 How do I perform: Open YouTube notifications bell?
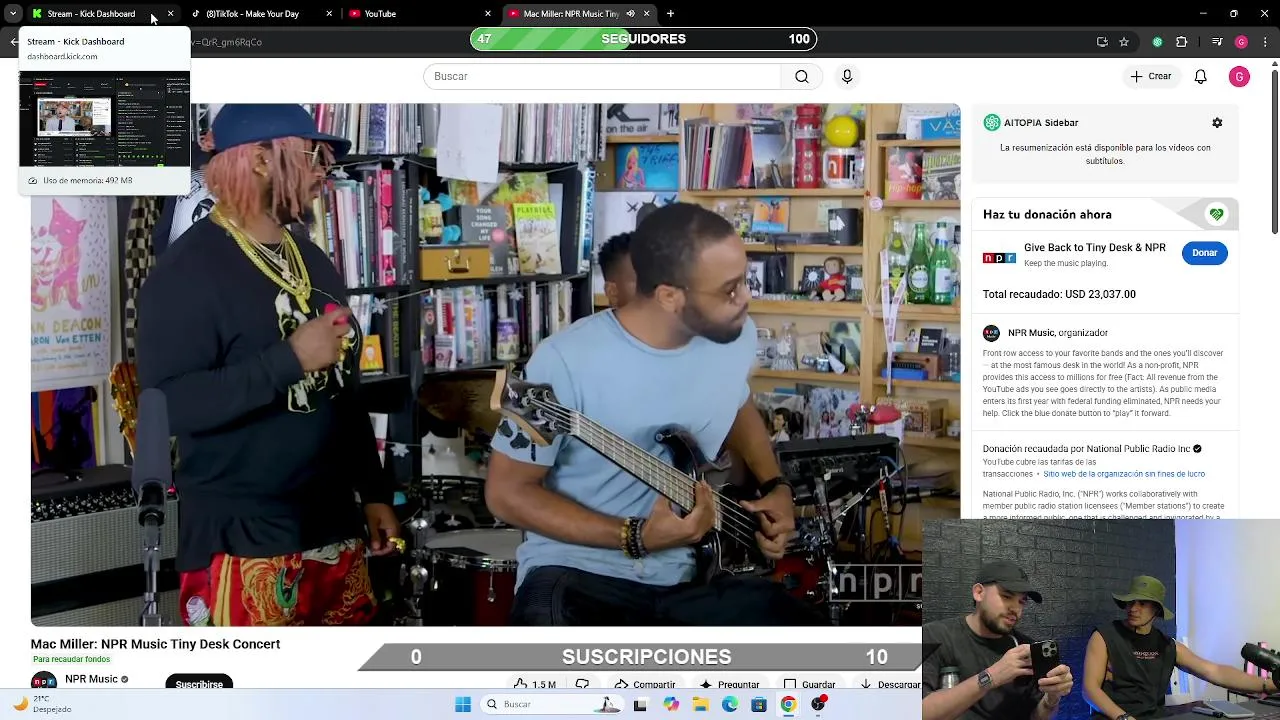[x=1201, y=77]
